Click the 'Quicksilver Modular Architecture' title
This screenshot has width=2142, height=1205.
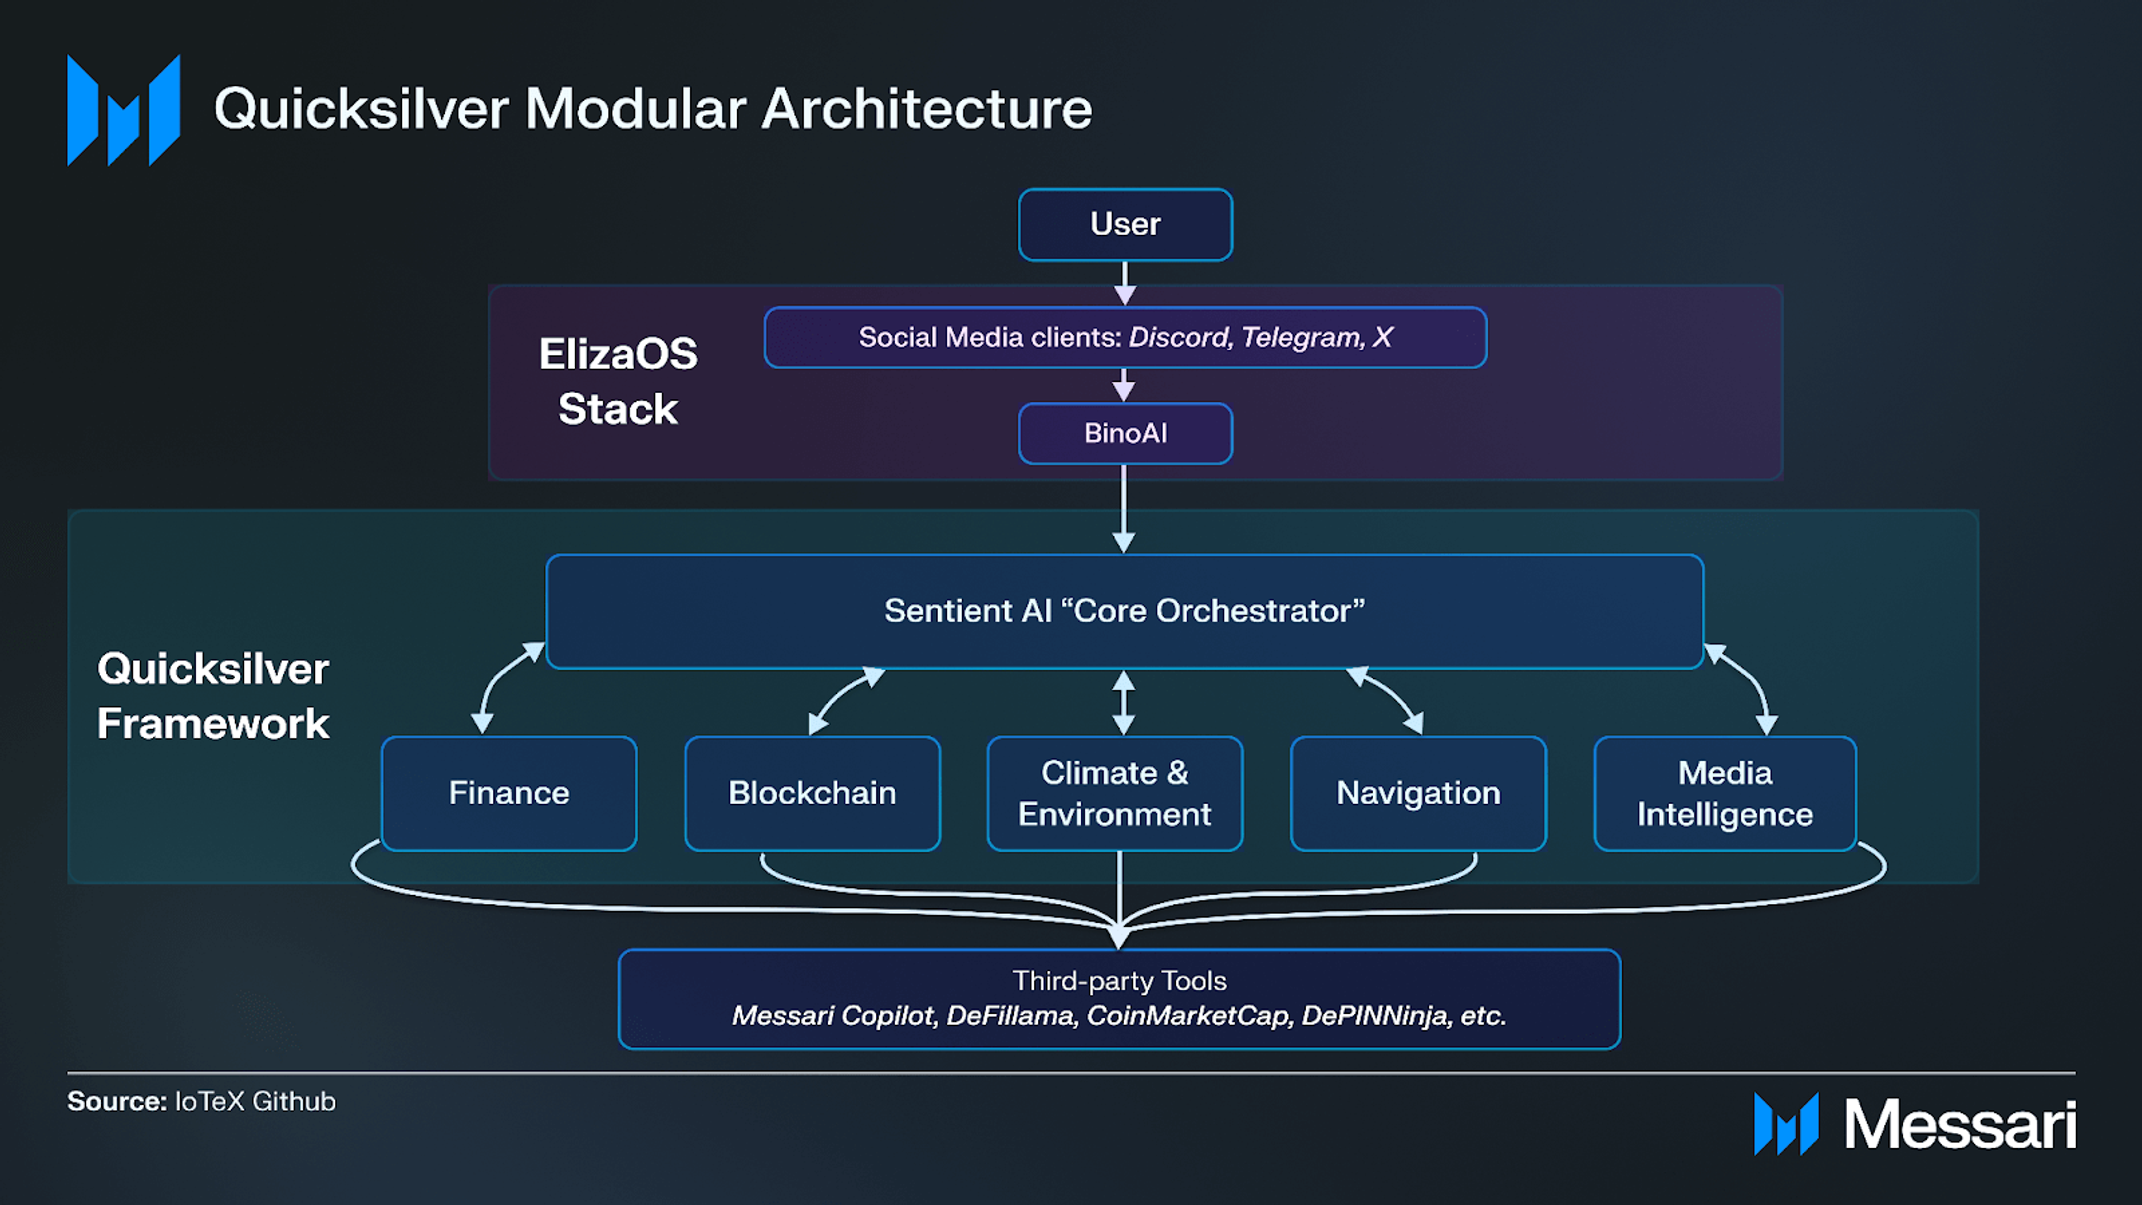coord(653,109)
